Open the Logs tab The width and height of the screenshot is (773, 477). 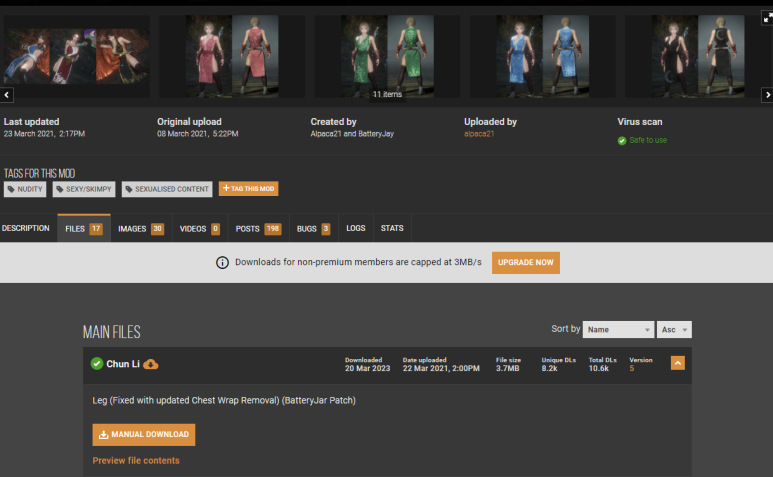pos(355,228)
